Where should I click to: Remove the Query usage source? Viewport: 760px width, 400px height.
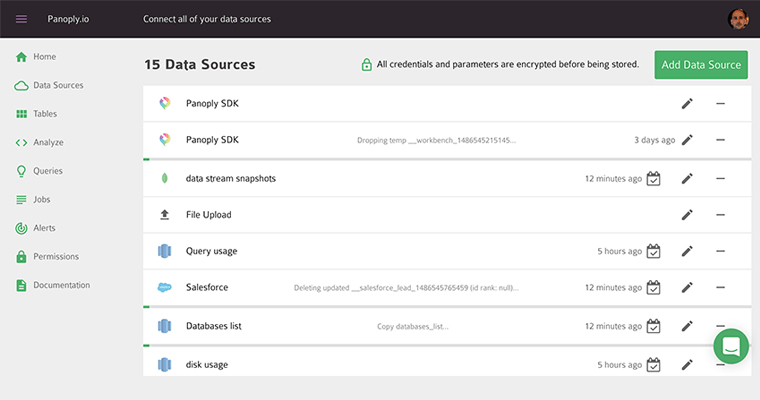coord(720,251)
